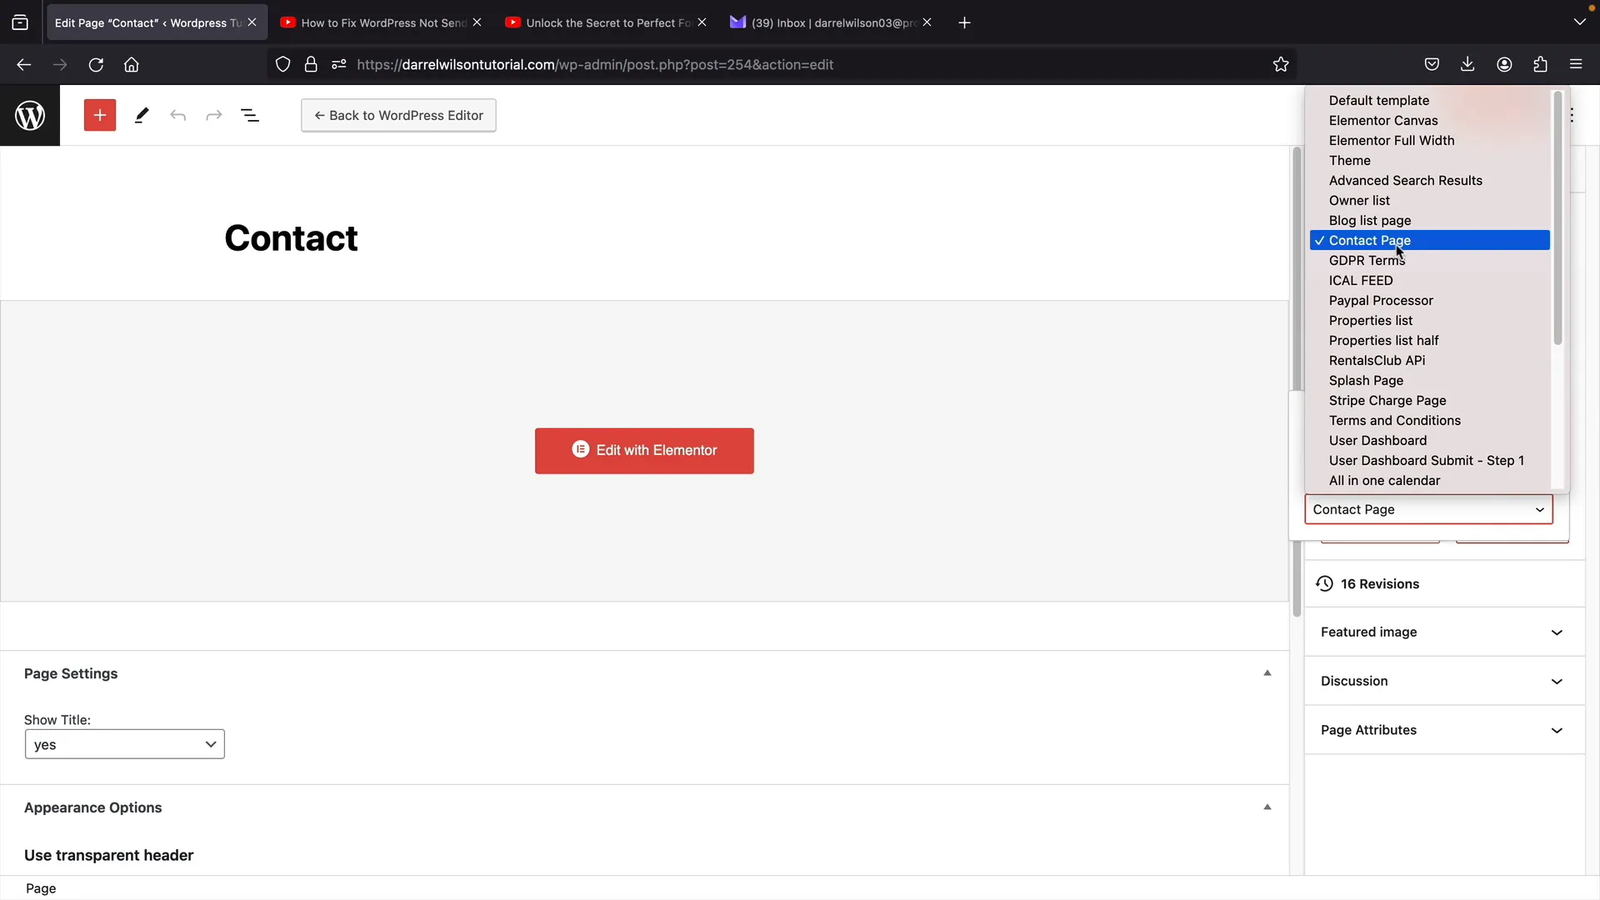Image resolution: width=1600 pixels, height=900 pixels.
Task: Choose the ICAL FEED template
Action: 1429,280
